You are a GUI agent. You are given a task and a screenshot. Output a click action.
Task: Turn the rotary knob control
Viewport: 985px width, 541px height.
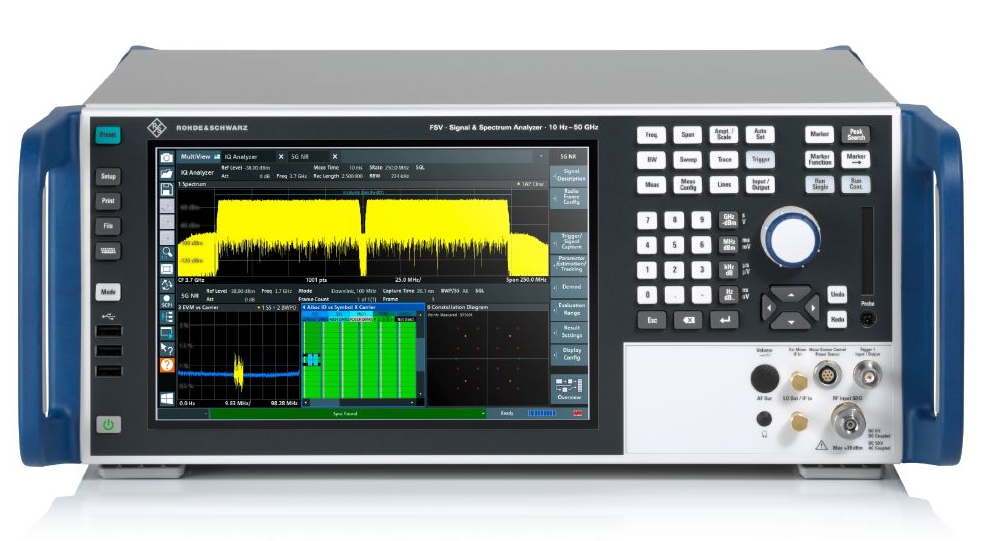coord(791,238)
